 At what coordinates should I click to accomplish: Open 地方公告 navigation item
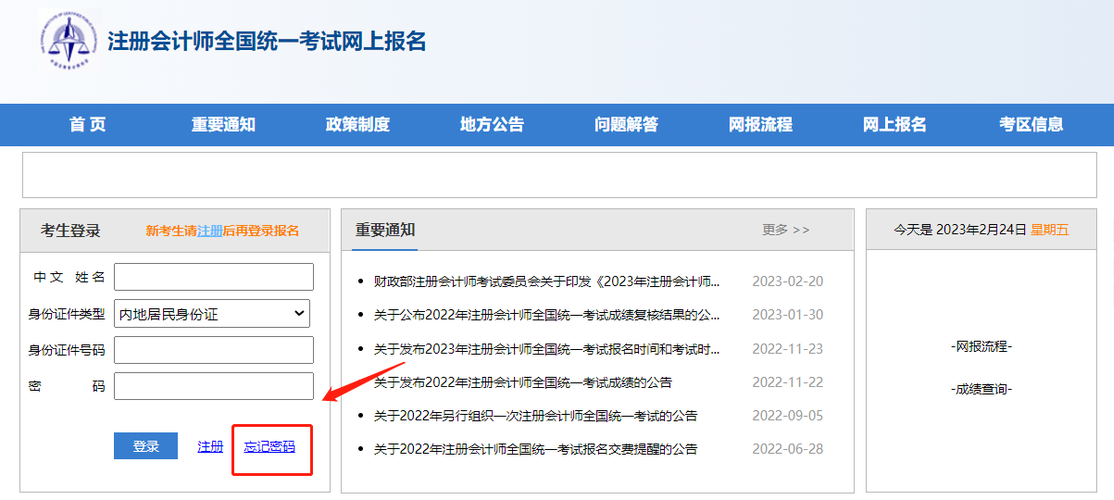[x=491, y=125]
